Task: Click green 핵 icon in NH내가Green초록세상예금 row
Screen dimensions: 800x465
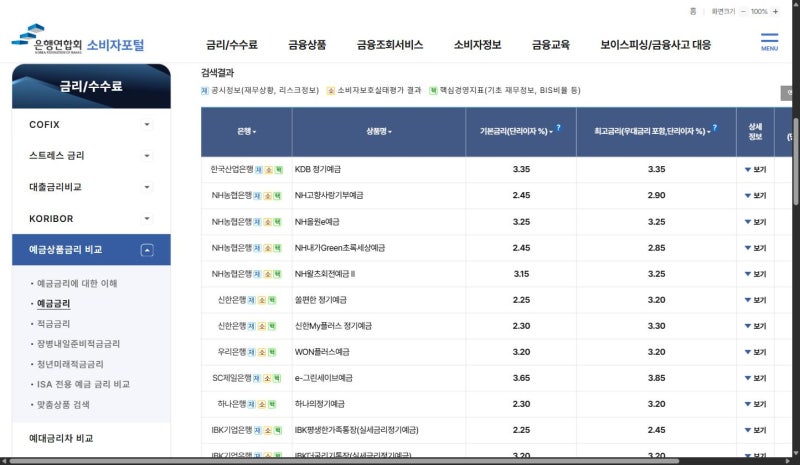Action: (277, 248)
